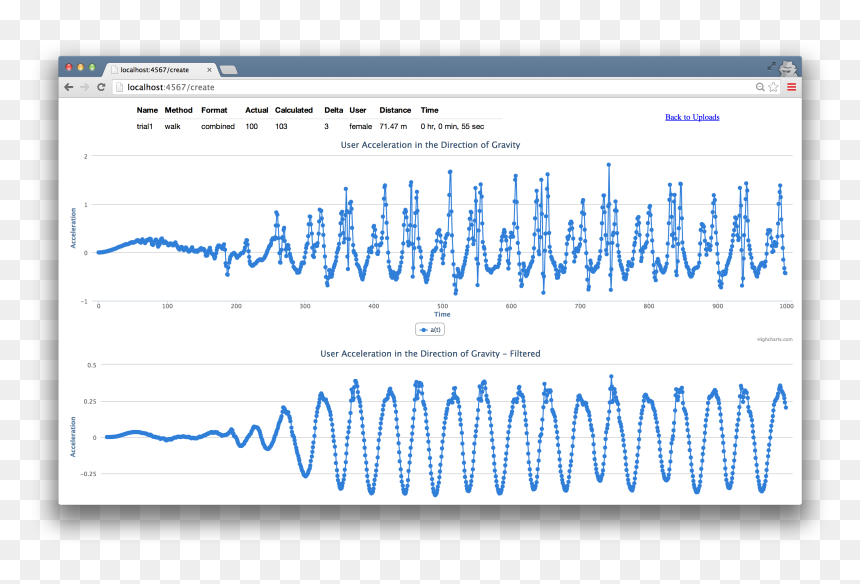Click the browser forward arrow
This screenshot has width=860, height=584.
(84, 87)
